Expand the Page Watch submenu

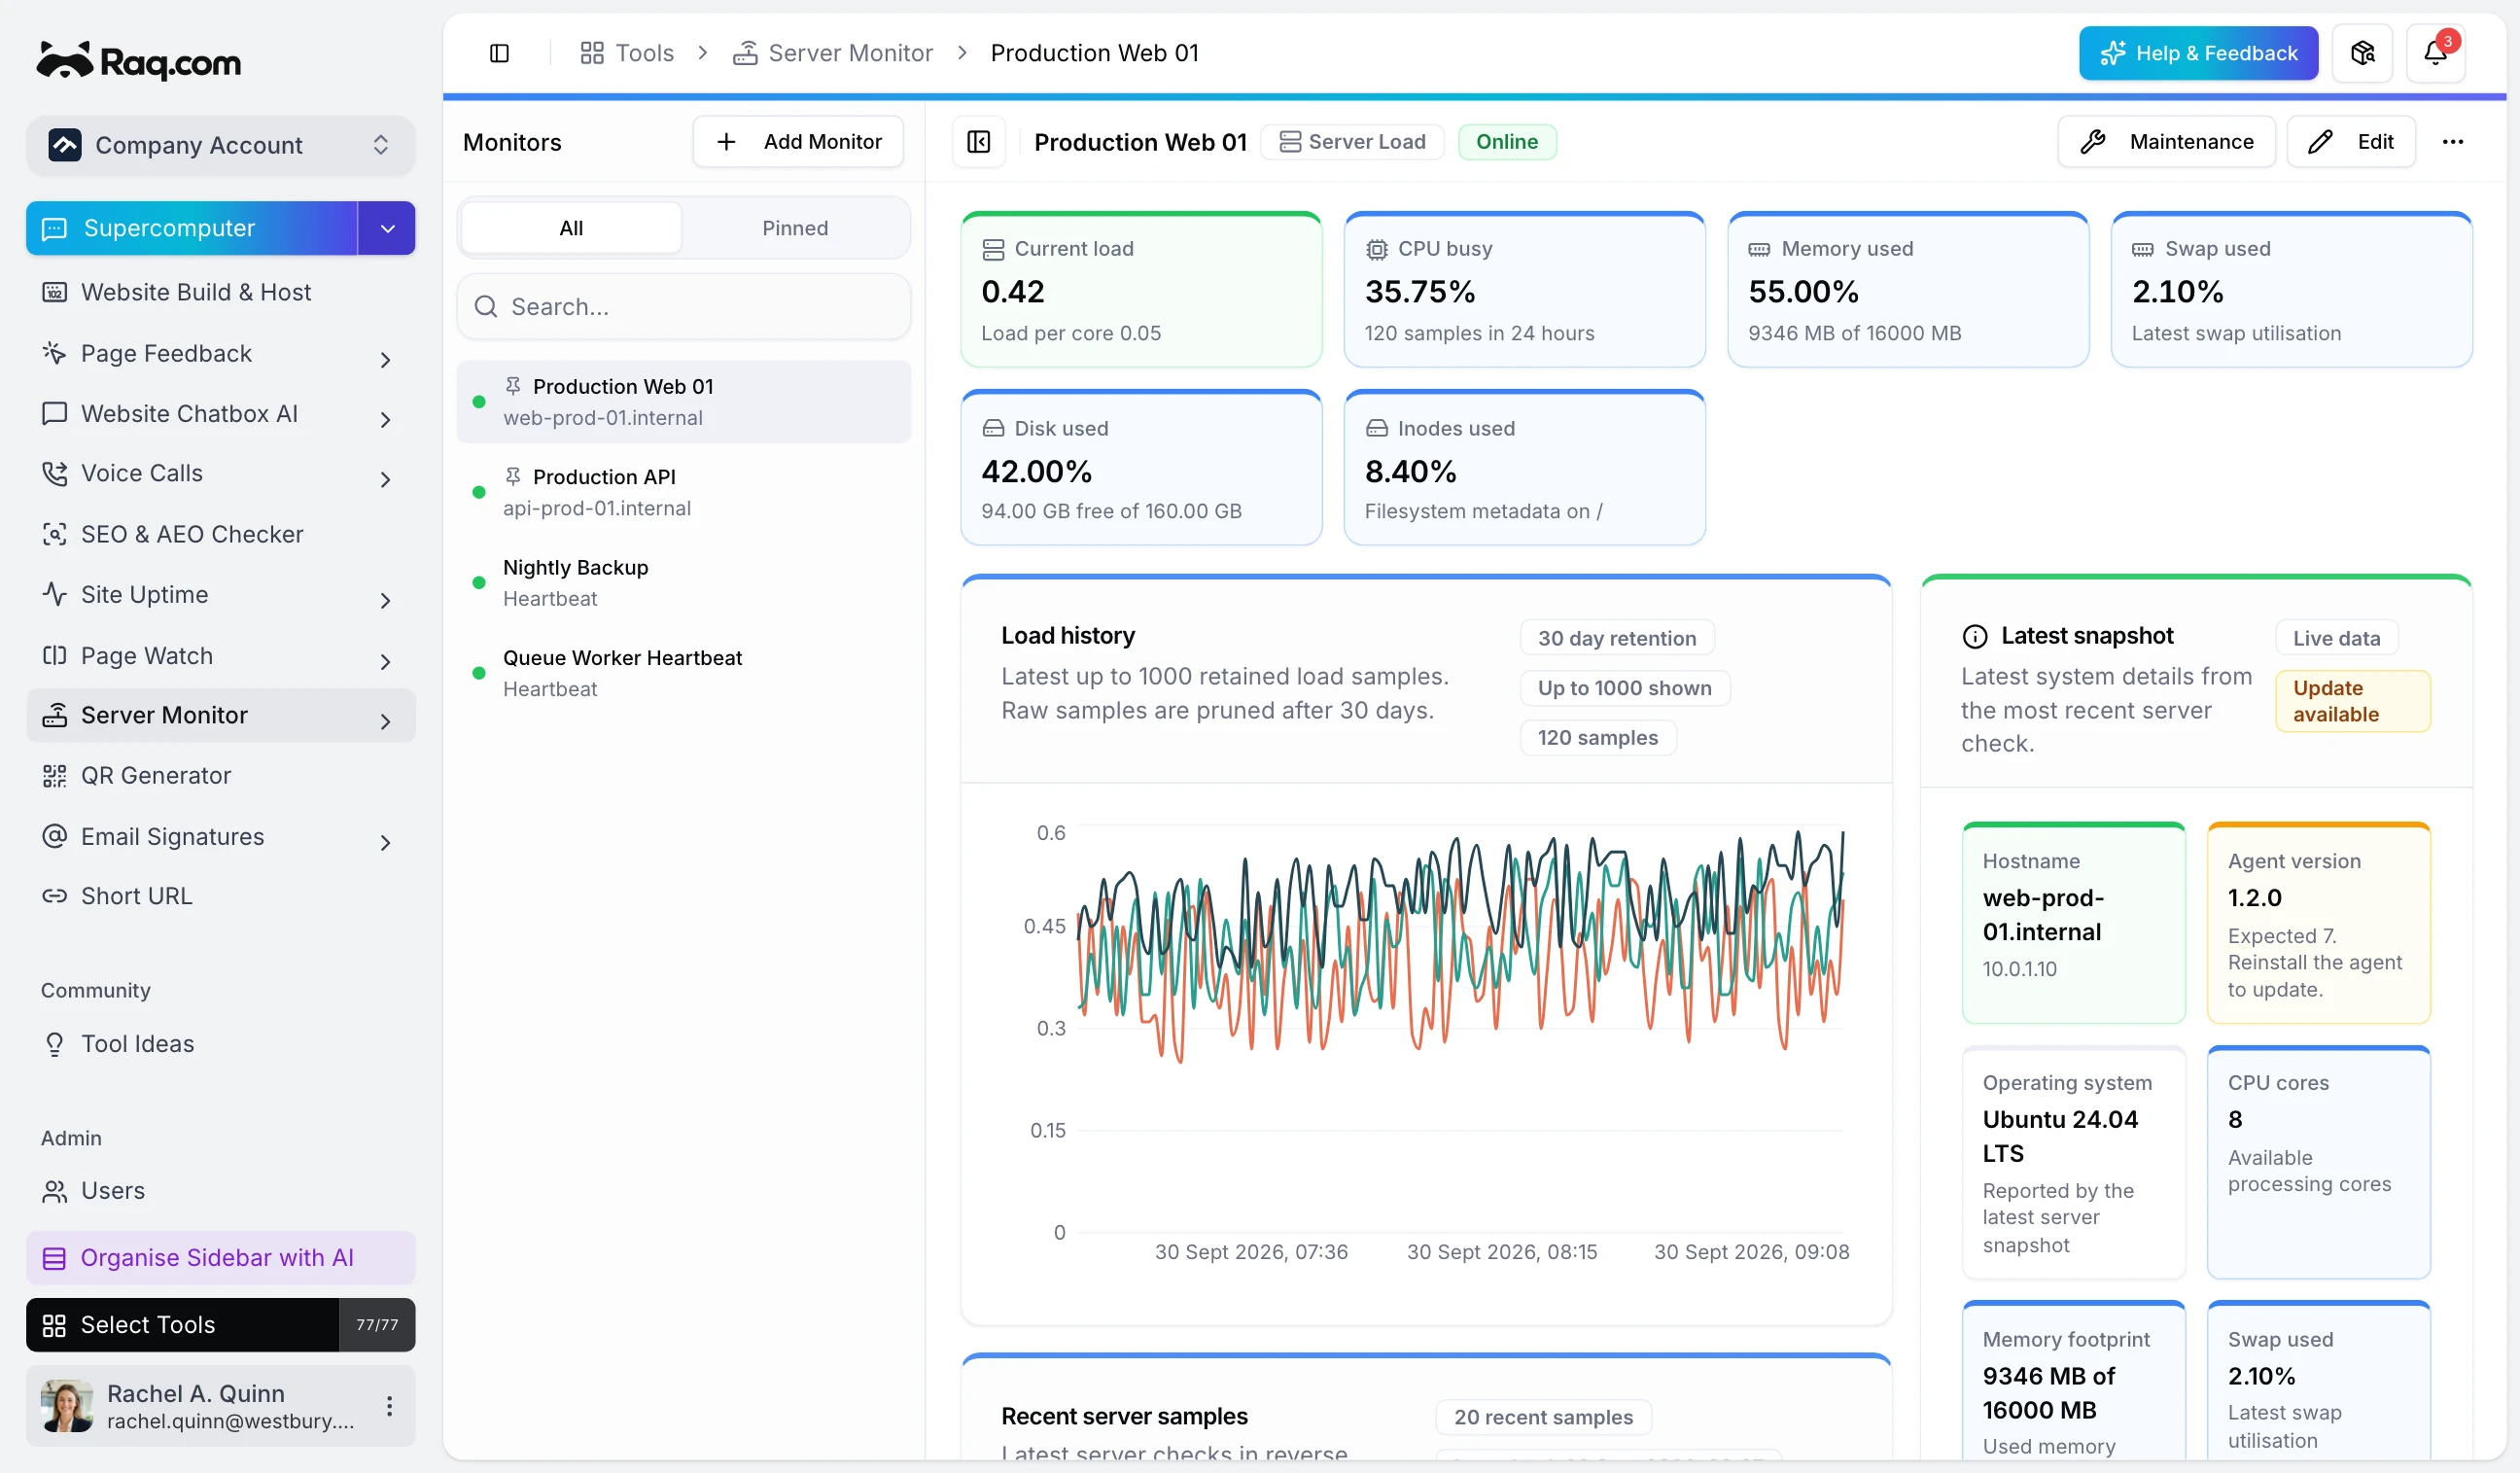pos(385,661)
